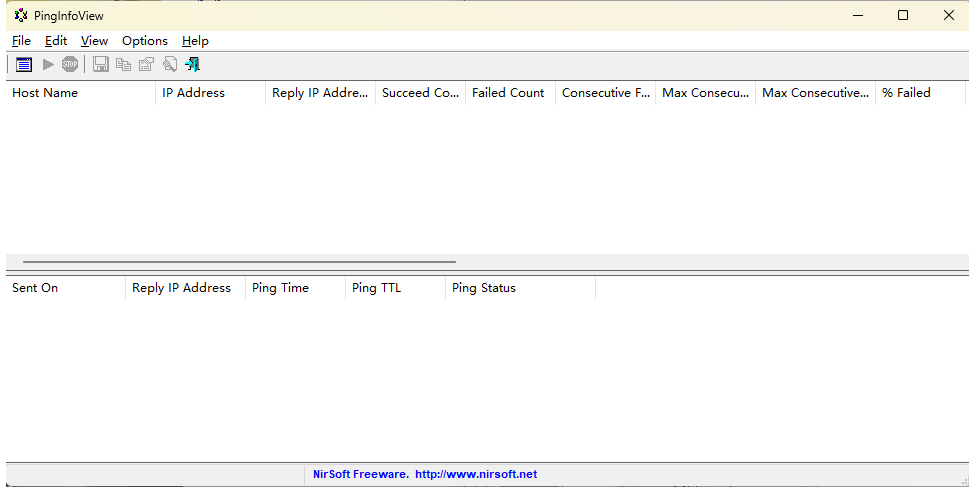Open the Options menu
Screen dimensions: 974x487
click(x=145, y=41)
